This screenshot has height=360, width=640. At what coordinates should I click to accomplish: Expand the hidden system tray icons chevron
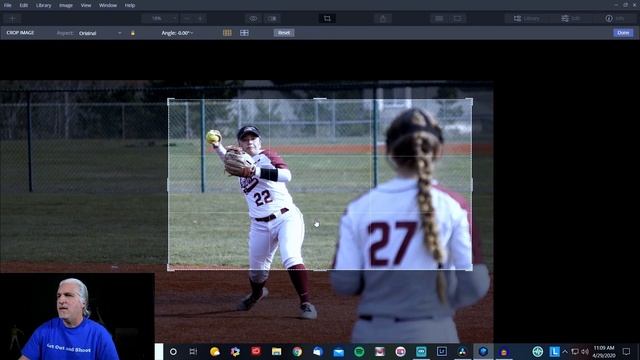pyautogui.click(x=565, y=351)
